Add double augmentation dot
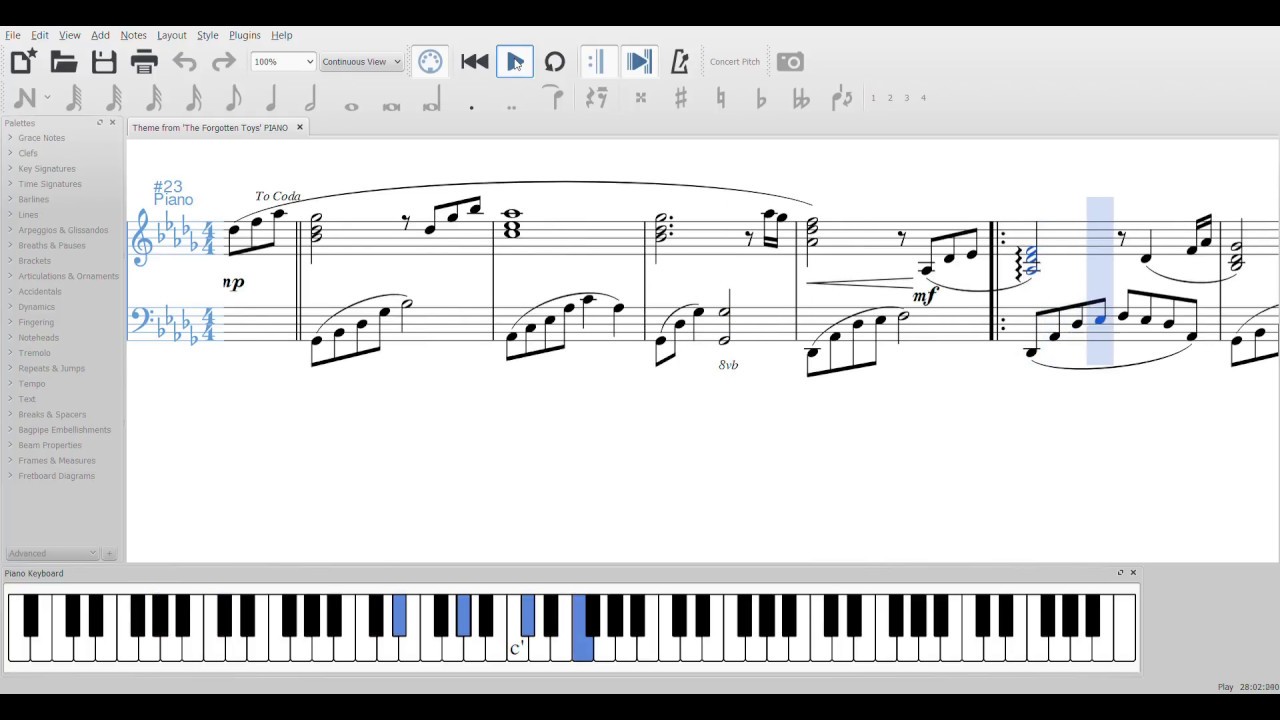Viewport: 1280px width, 720px height. pos(511,106)
